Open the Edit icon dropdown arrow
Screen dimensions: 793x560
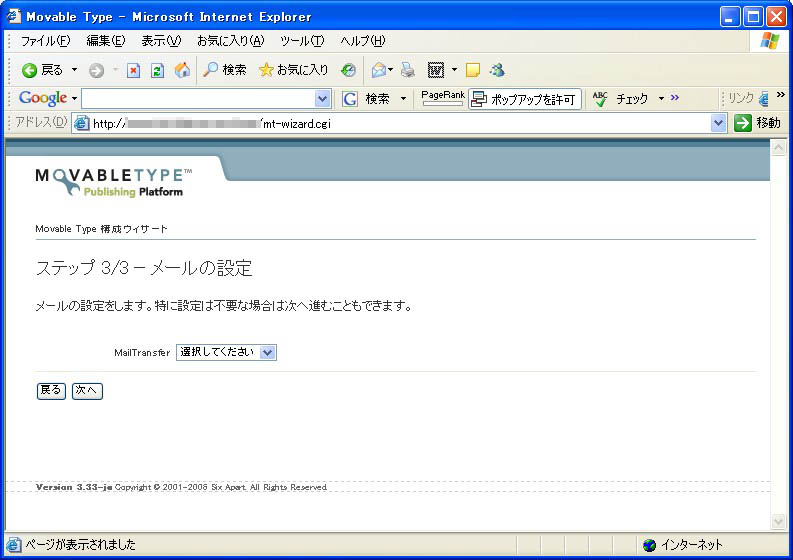[x=454, y=70]
